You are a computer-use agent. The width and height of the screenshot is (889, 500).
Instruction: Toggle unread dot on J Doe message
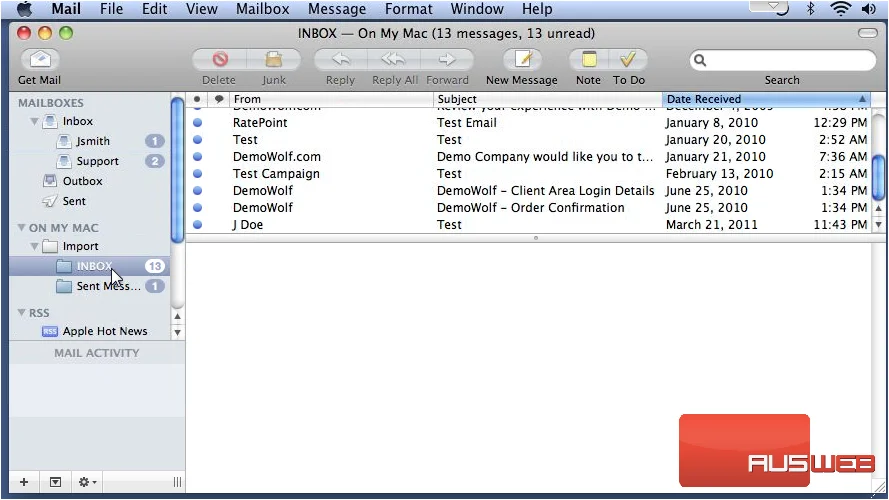pyautogui.click(x=197, y=224)
